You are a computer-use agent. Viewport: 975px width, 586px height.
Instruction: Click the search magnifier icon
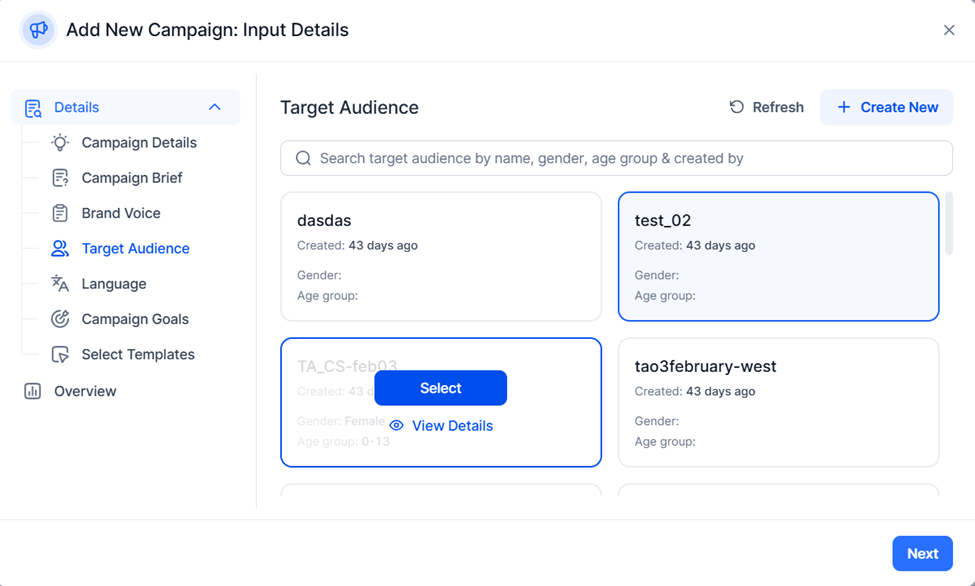tap(303, 158)
